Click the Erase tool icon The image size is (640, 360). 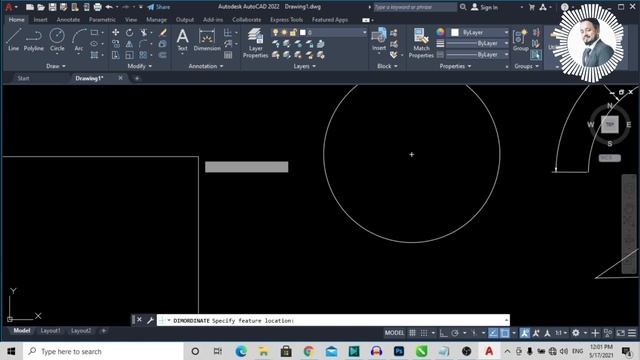pyautogui.click(x=162, y=32)
